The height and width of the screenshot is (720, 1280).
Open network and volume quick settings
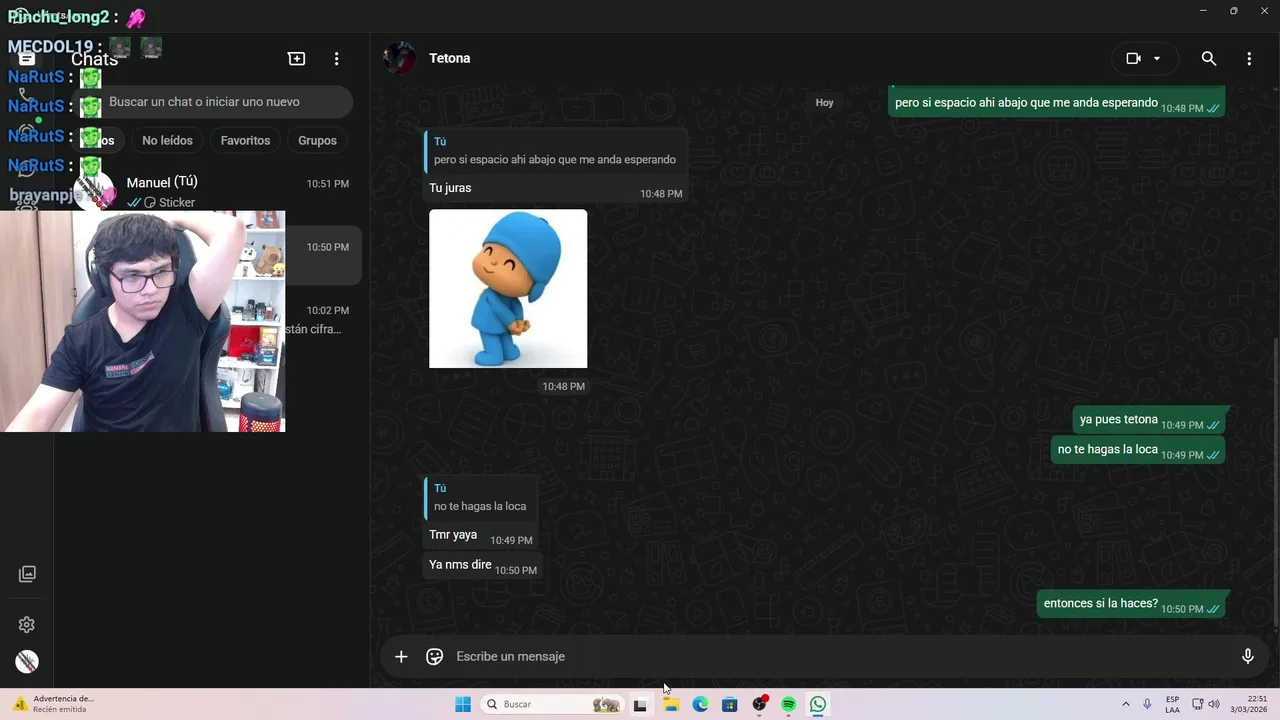pos(1205,704)
